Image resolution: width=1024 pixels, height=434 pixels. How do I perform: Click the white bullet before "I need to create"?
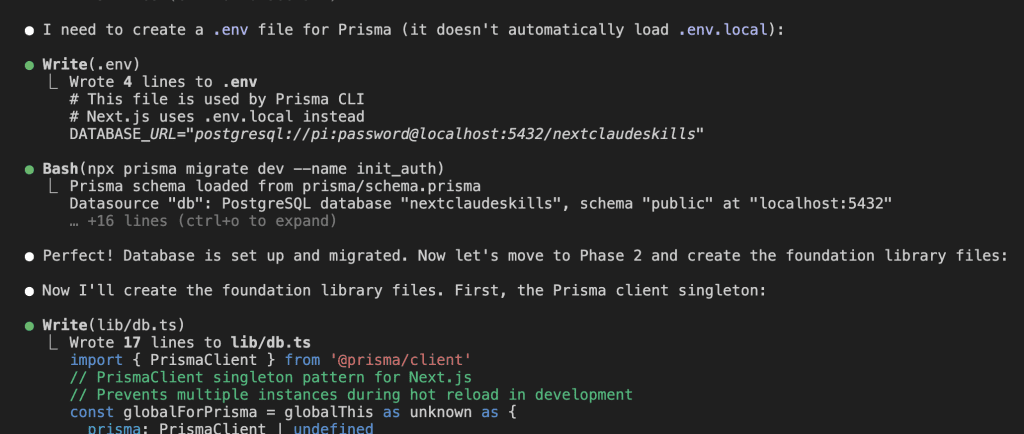click(30, 30)
